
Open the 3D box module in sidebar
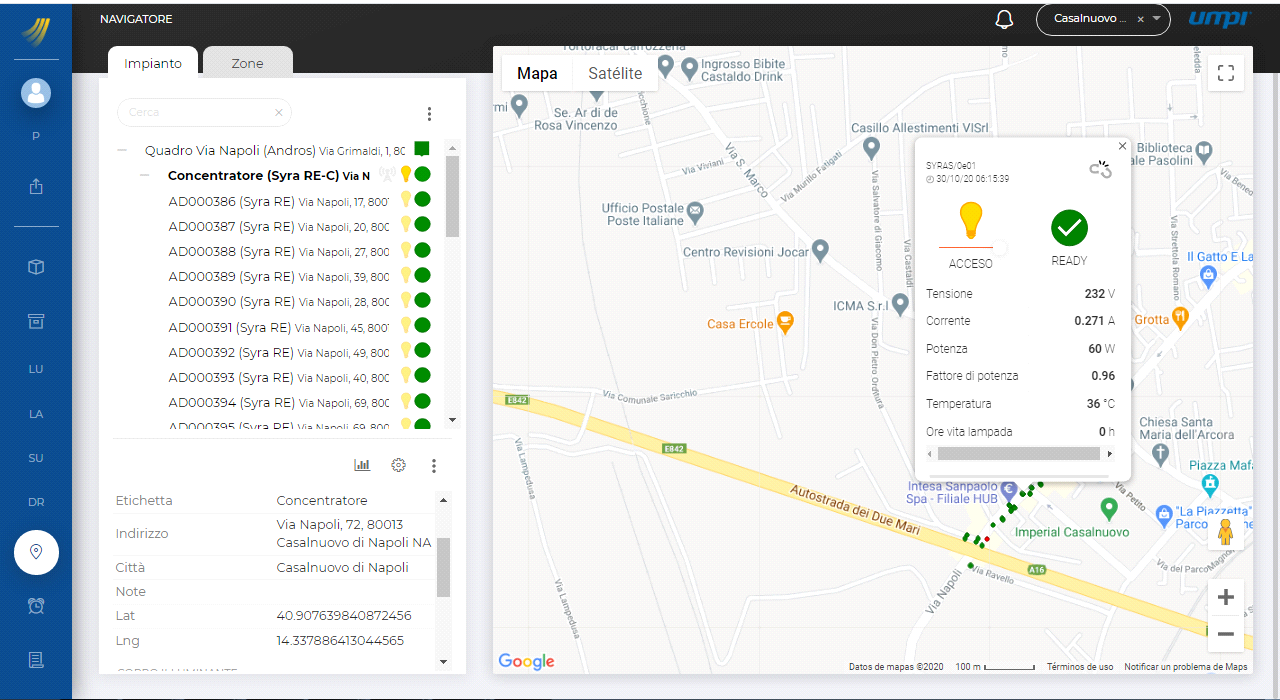(x=36, y=267)
